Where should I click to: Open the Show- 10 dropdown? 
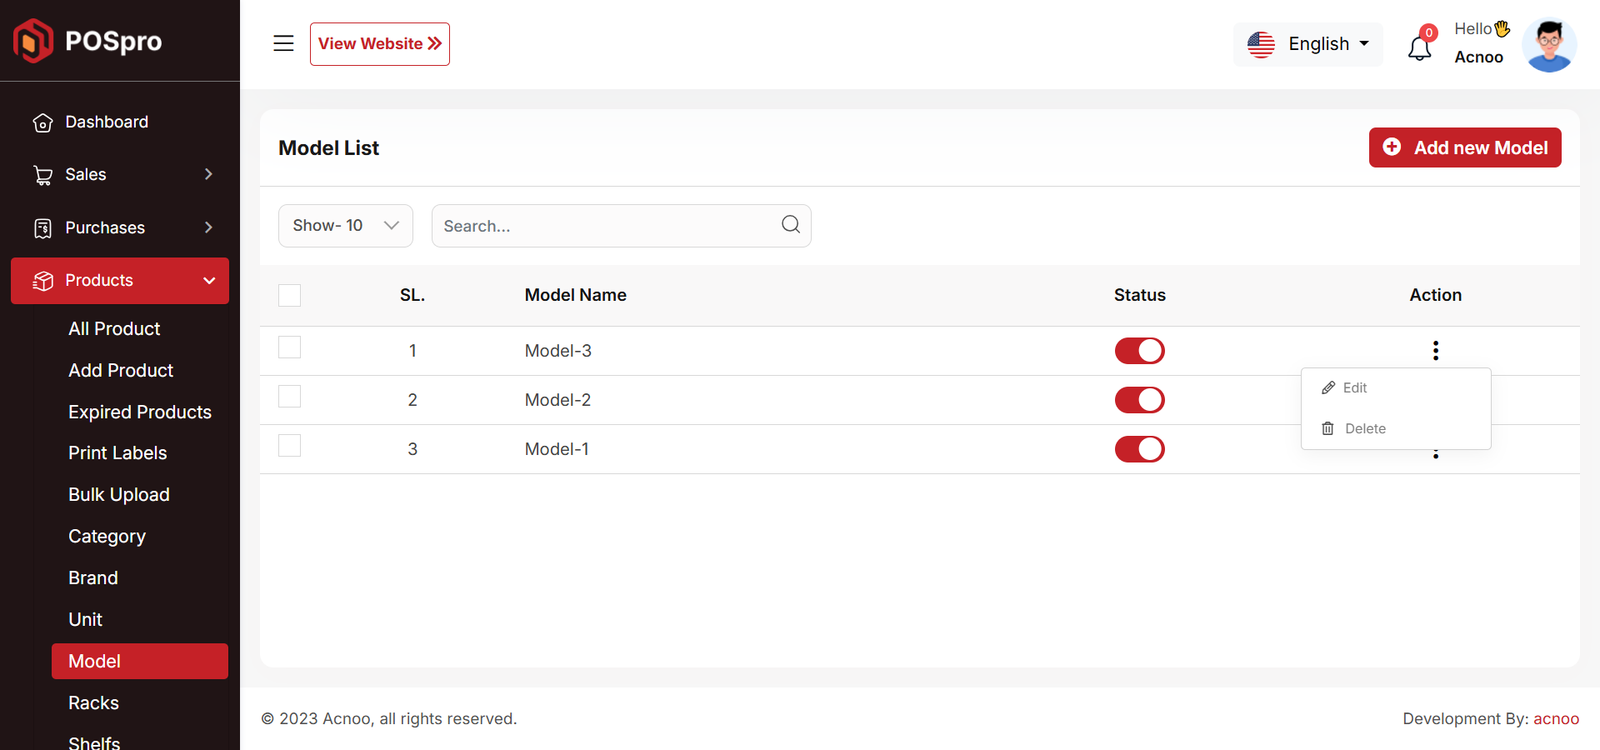click(345, 226)
